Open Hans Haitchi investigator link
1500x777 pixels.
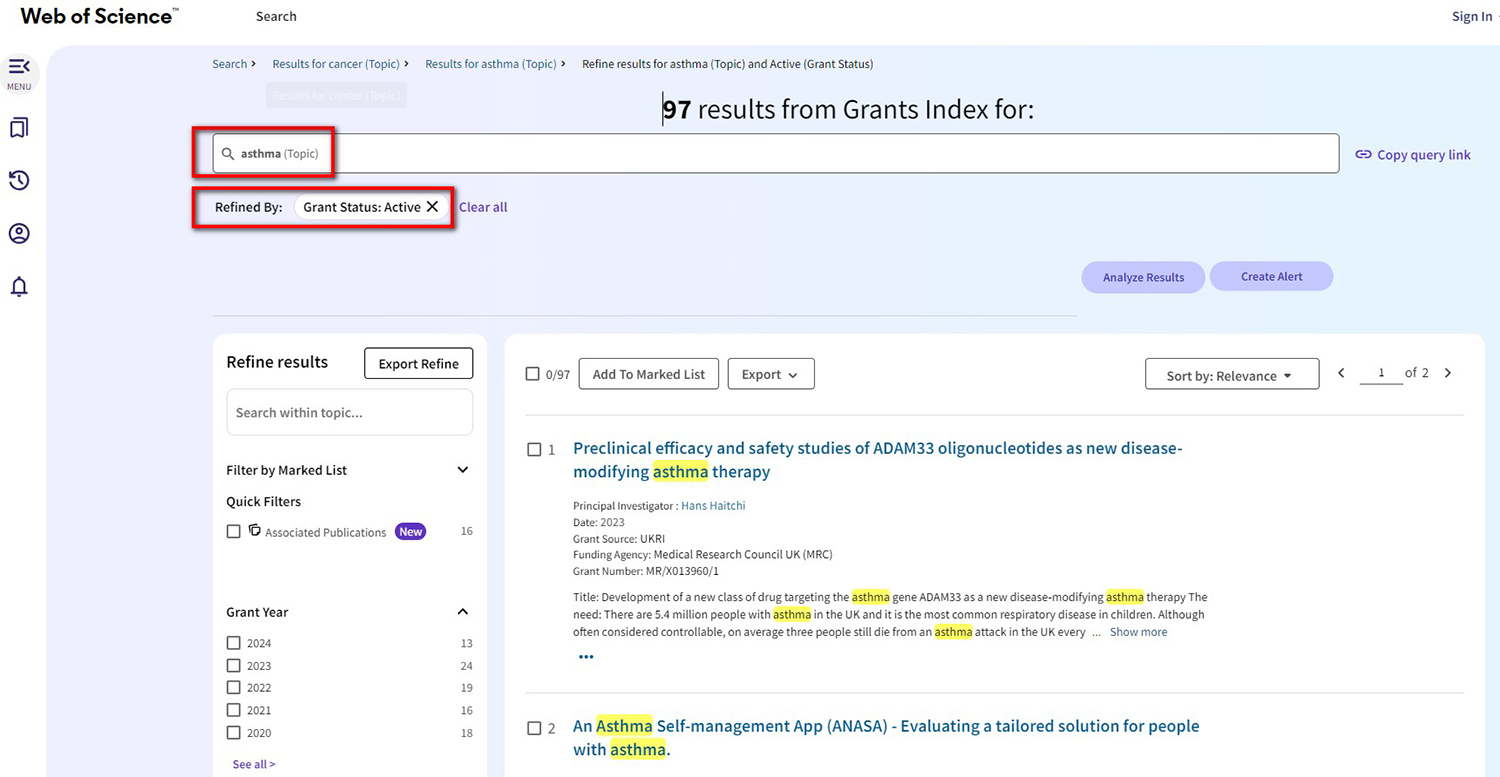click(x=713, y=506)
